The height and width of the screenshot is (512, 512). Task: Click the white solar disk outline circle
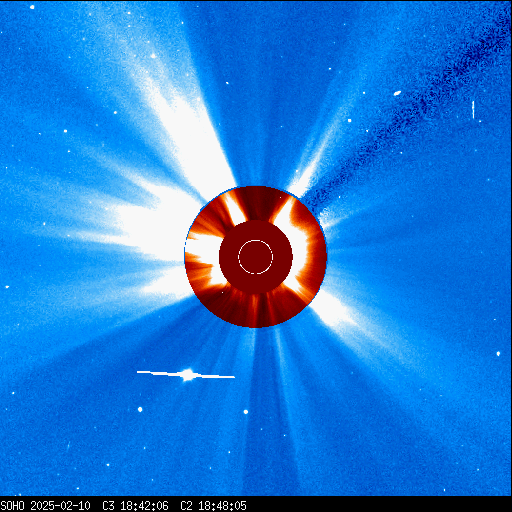click(255, 257)
